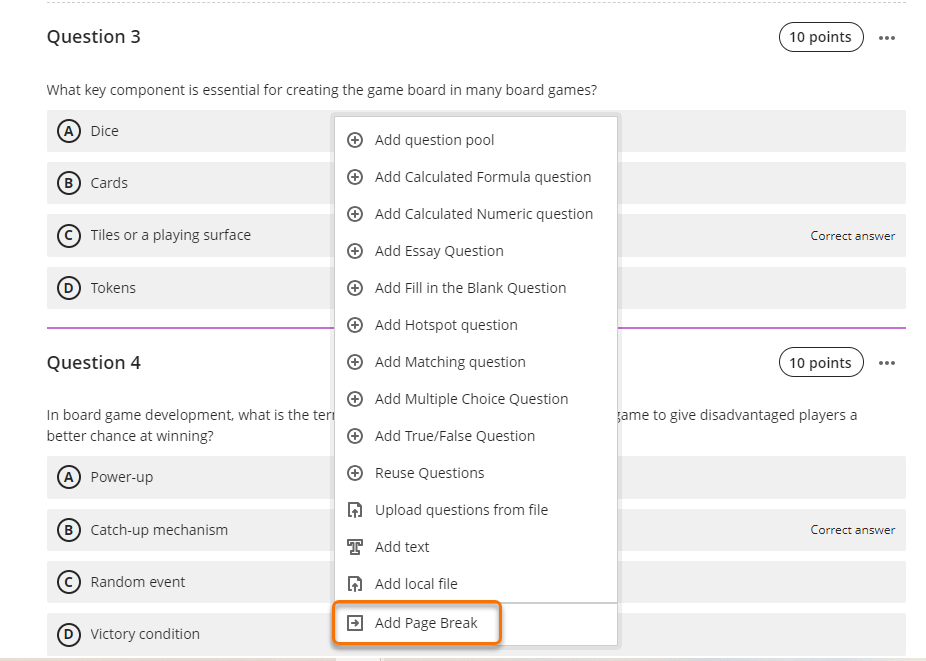This screenshot has width=926, height=661.
Task: Click plus icon beside Add Hotspot question
Action: [x=354, y=325]
